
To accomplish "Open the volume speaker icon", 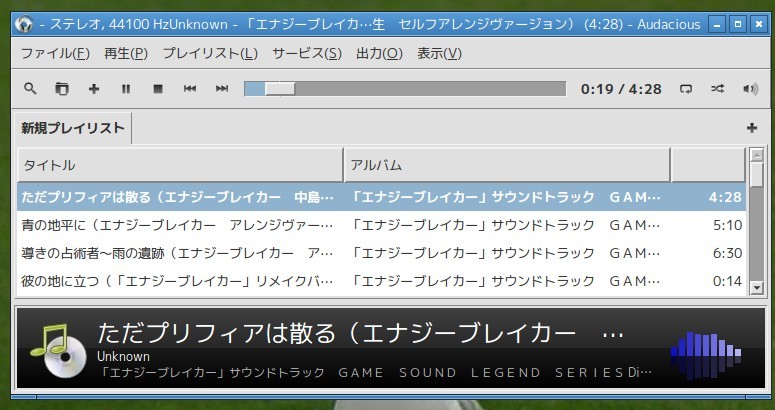I will coord(750,89).
